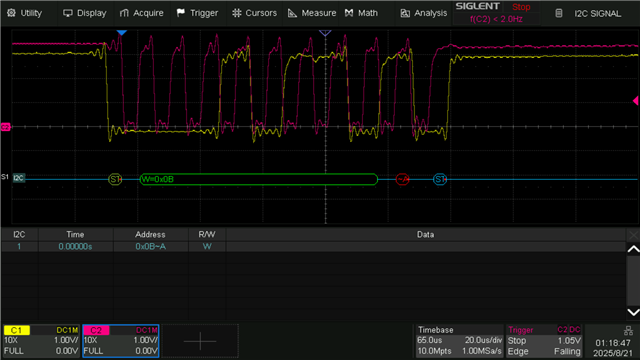Open the Measure menu
Screen dimensions: 640x360
pos(312,13)
